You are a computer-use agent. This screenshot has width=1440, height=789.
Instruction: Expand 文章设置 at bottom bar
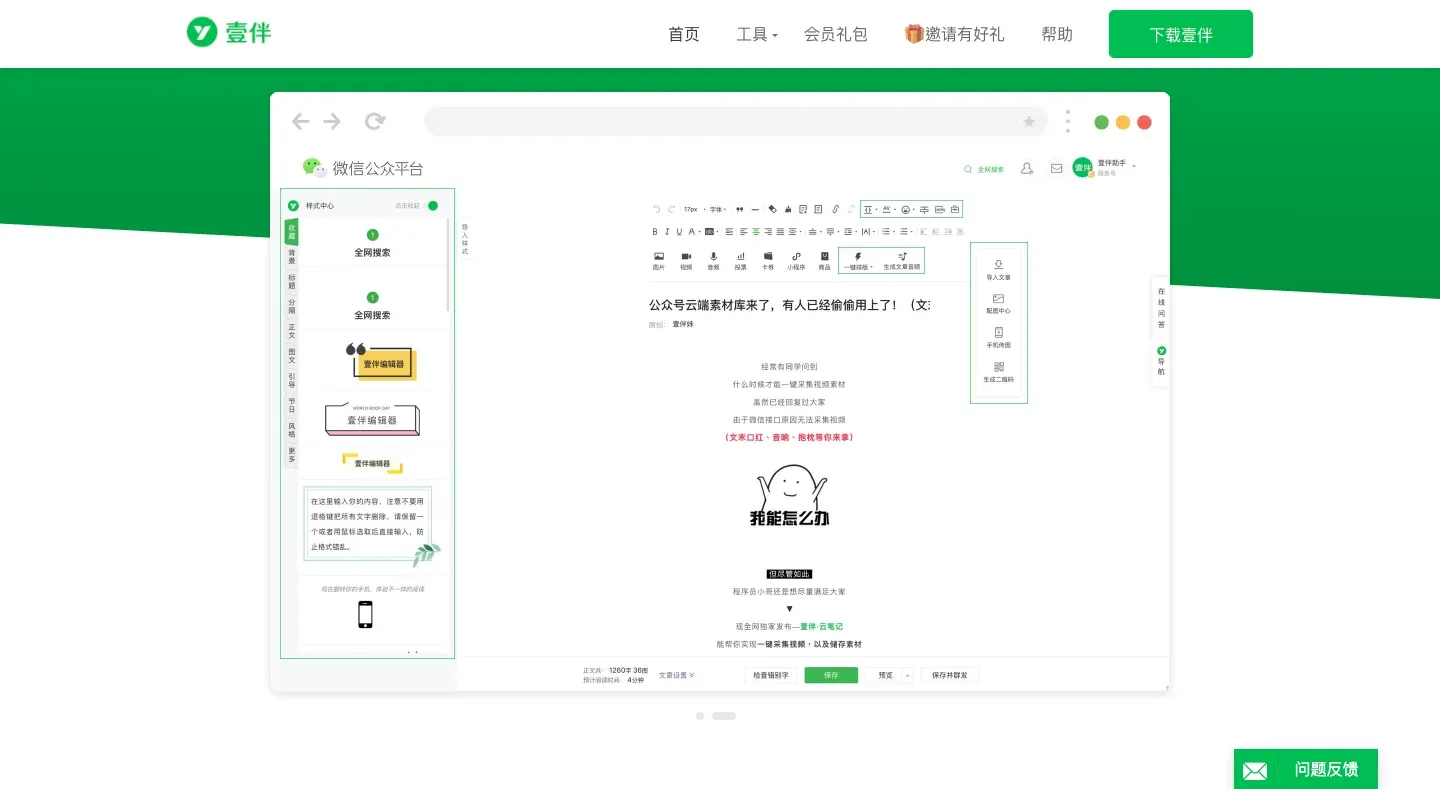click(x=676, y=675)
